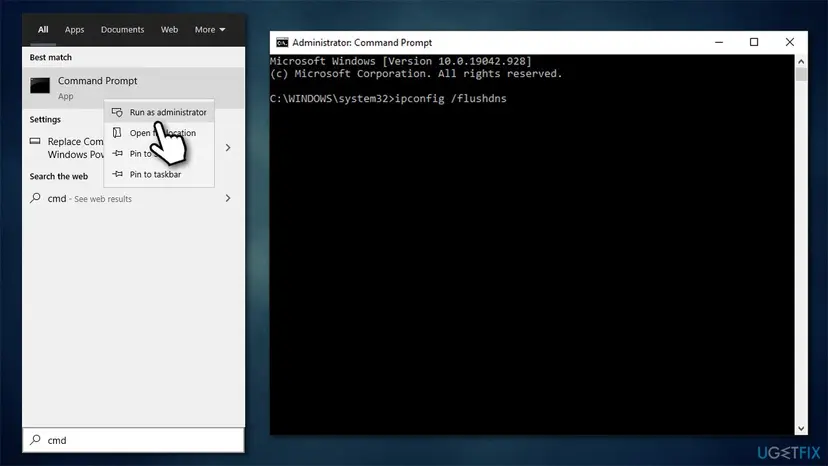Expand the More dropdown in search tabs
This screenshot has height=466, width=828.
(210, 30)
